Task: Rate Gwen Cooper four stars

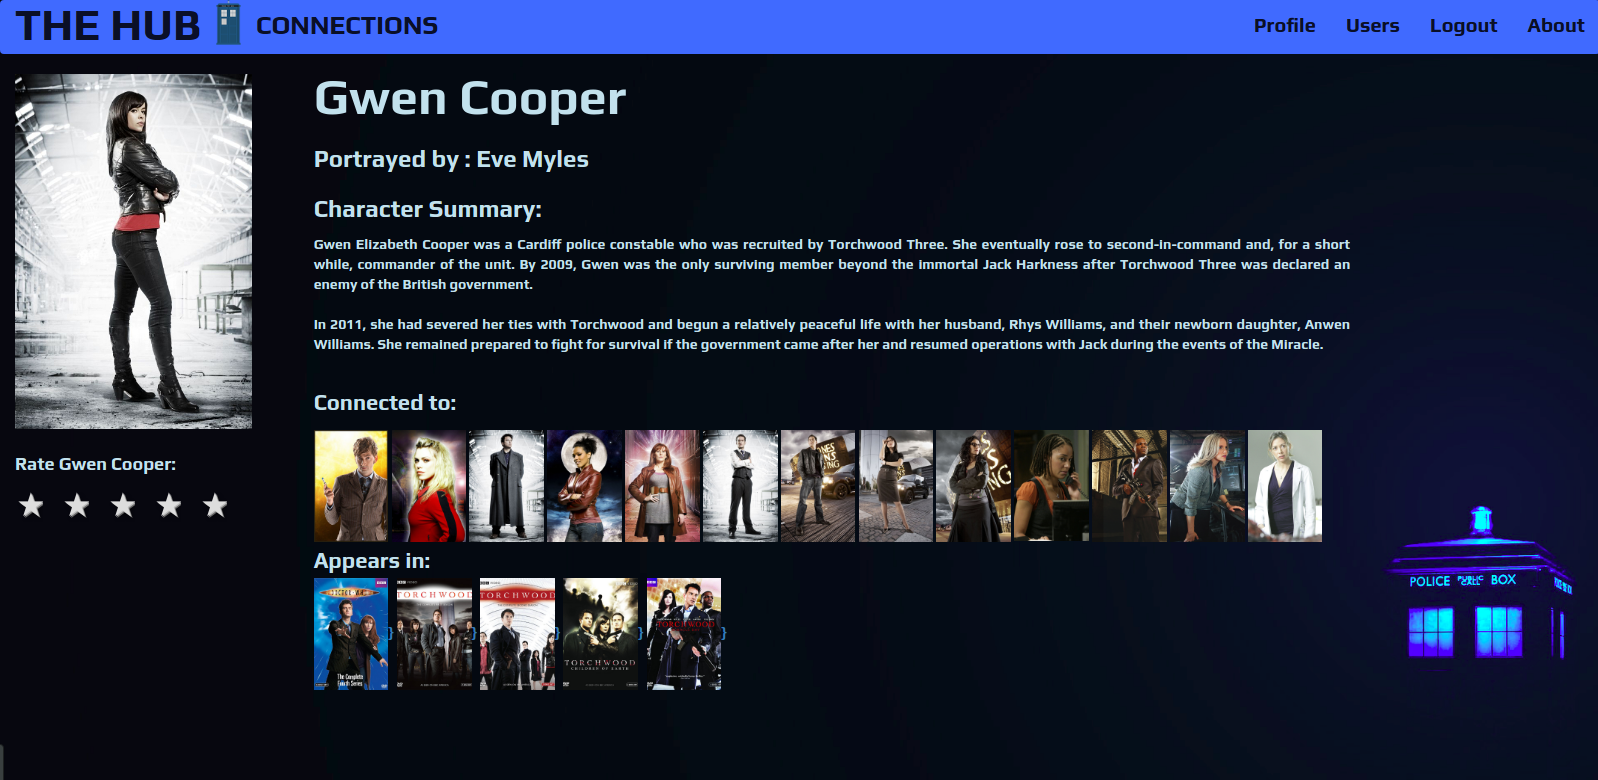Action: (169, 506)
